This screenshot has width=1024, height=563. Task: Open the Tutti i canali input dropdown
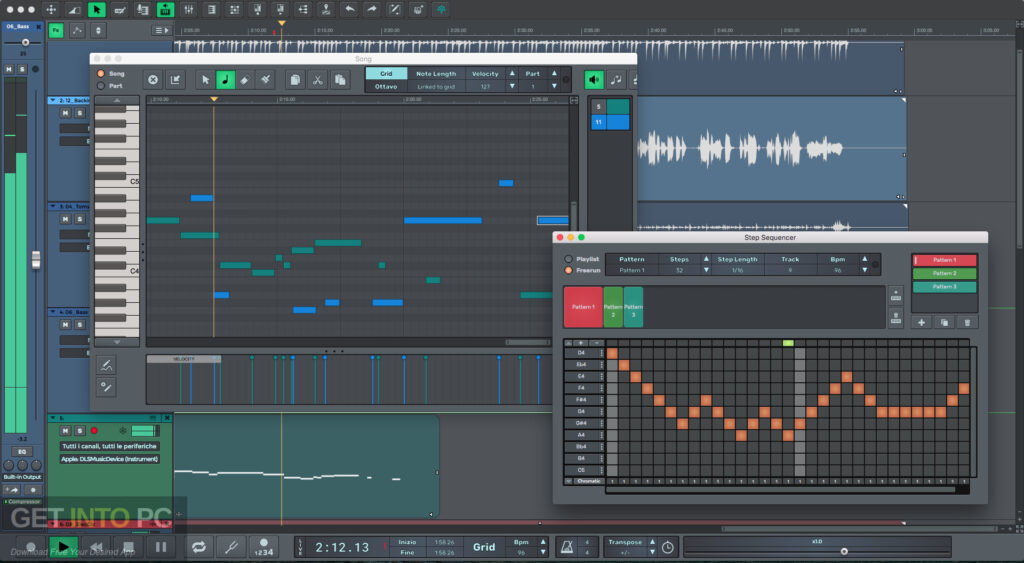(x=110, y=446)
